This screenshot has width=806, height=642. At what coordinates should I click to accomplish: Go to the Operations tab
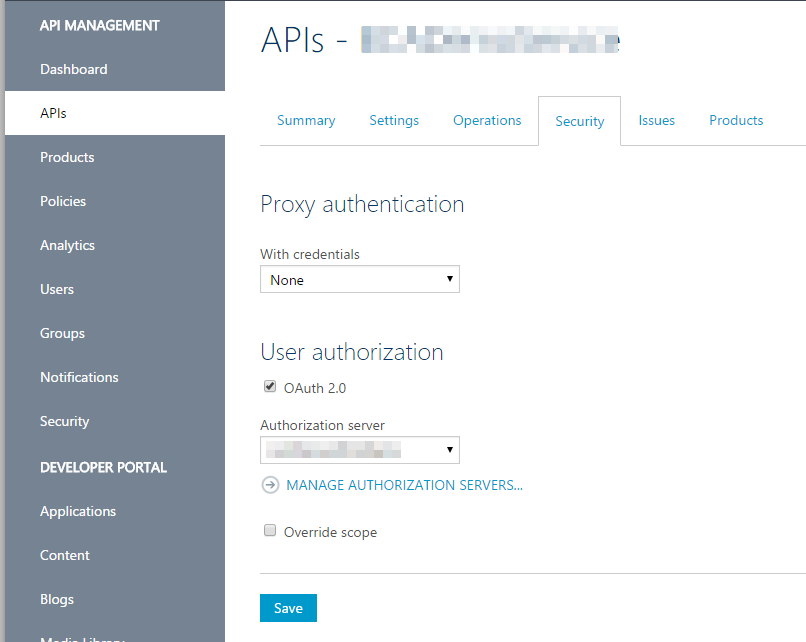click(487, 120)
